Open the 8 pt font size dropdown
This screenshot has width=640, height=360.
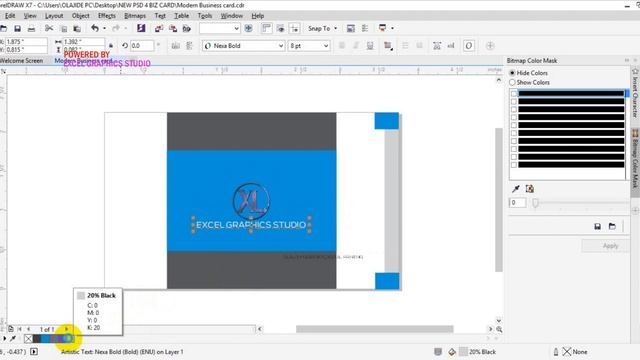pos(326,46)
